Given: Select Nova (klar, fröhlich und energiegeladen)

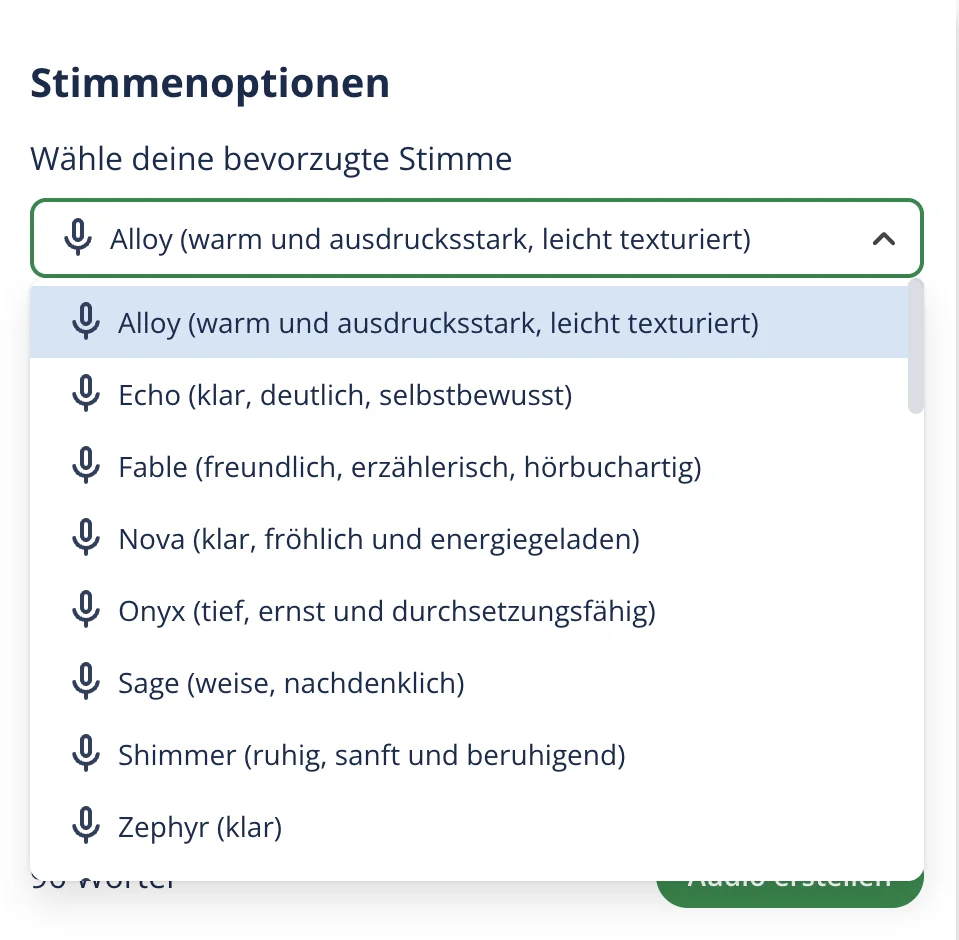Looking at the screenshot, I should coord(379,539).
